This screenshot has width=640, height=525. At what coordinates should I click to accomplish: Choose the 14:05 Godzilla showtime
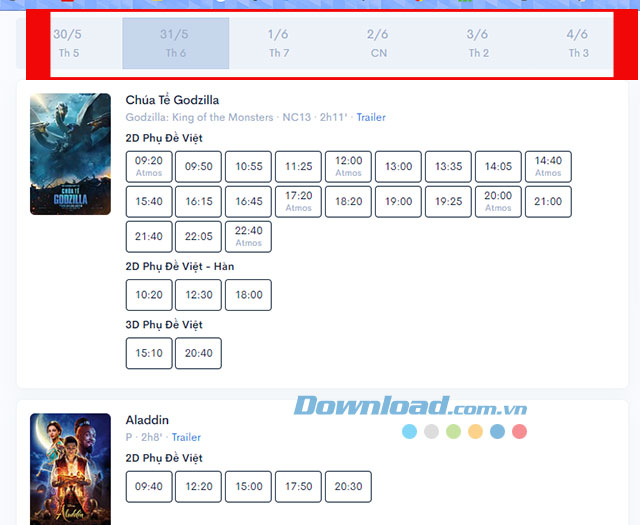(x=498, y=167)
